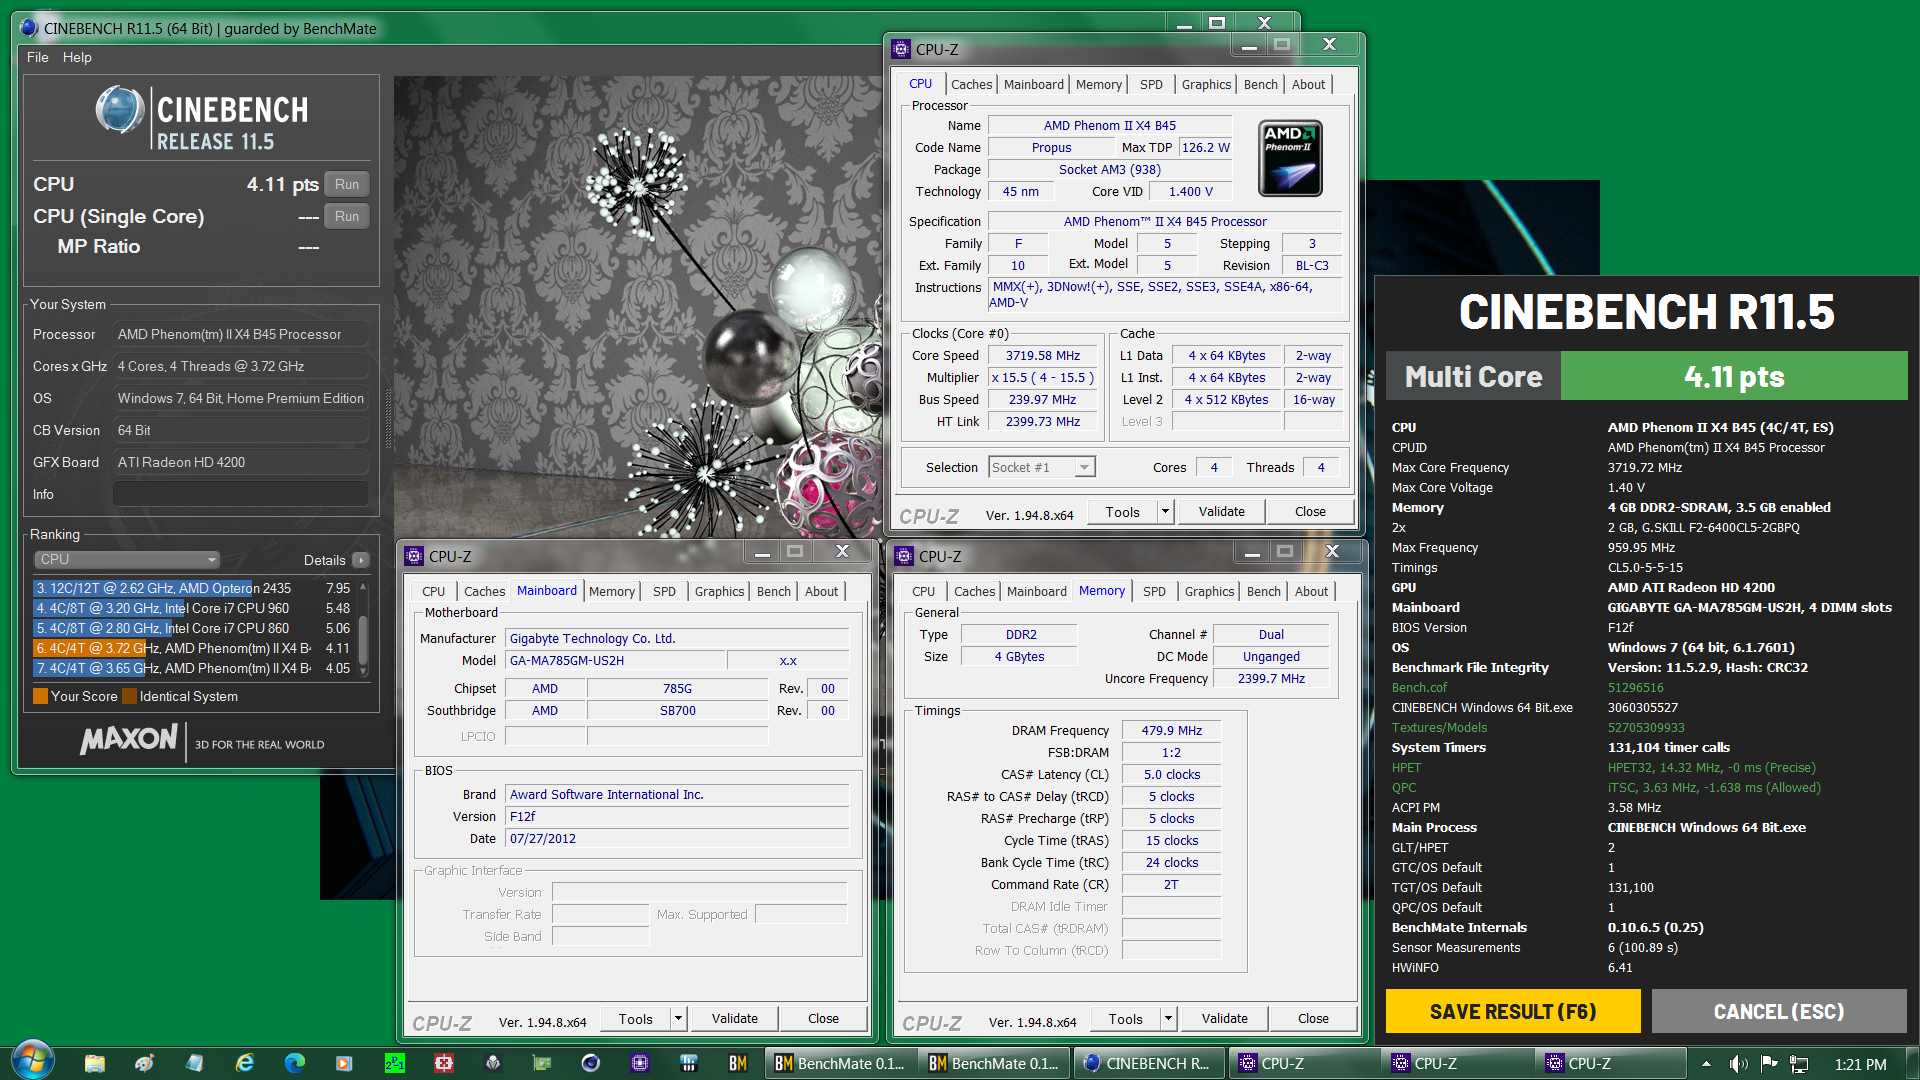Open the media player taskbar icon
The width and height of the screenshot is (1920, 1080).
[x=344, y=1063]
